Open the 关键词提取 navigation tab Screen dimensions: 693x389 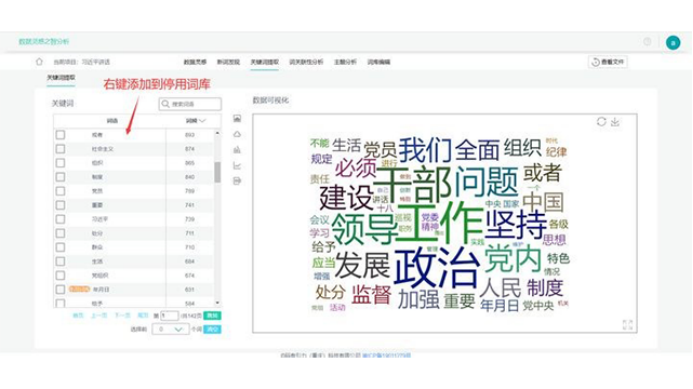[264, 62]
